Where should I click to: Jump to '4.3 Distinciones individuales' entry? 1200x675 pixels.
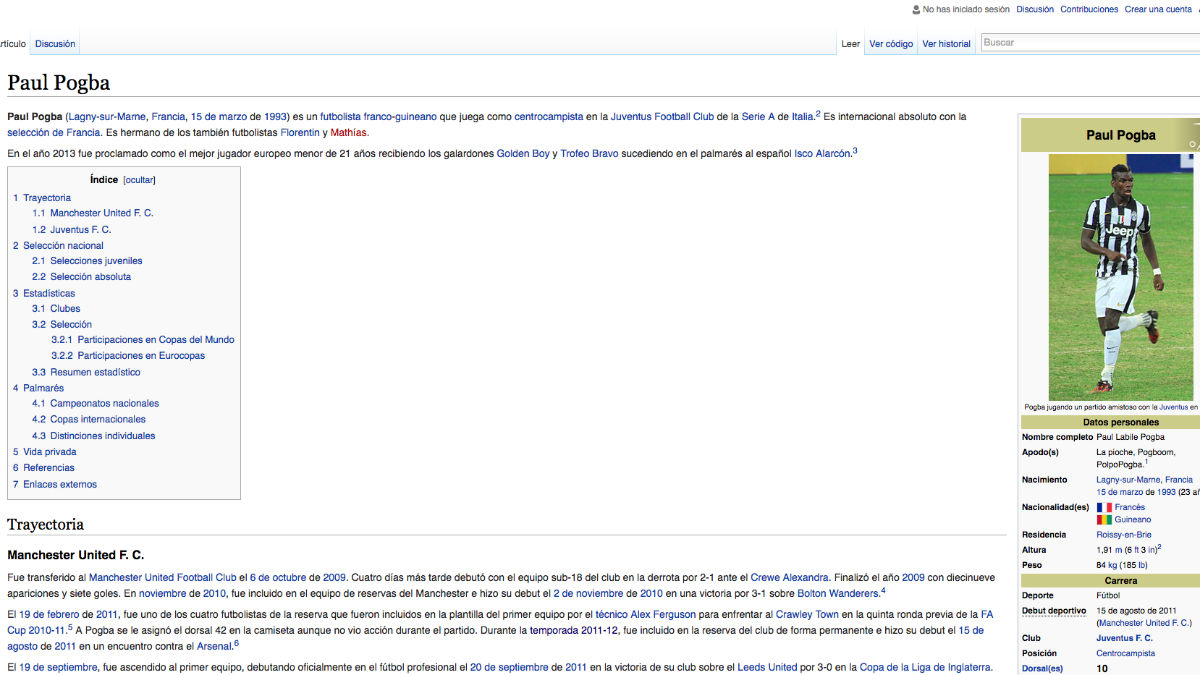pos(94,436)
